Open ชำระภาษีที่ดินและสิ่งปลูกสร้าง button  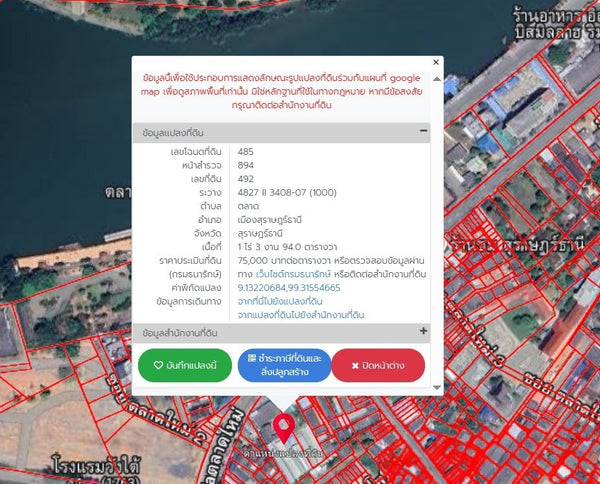pos(284,365)
